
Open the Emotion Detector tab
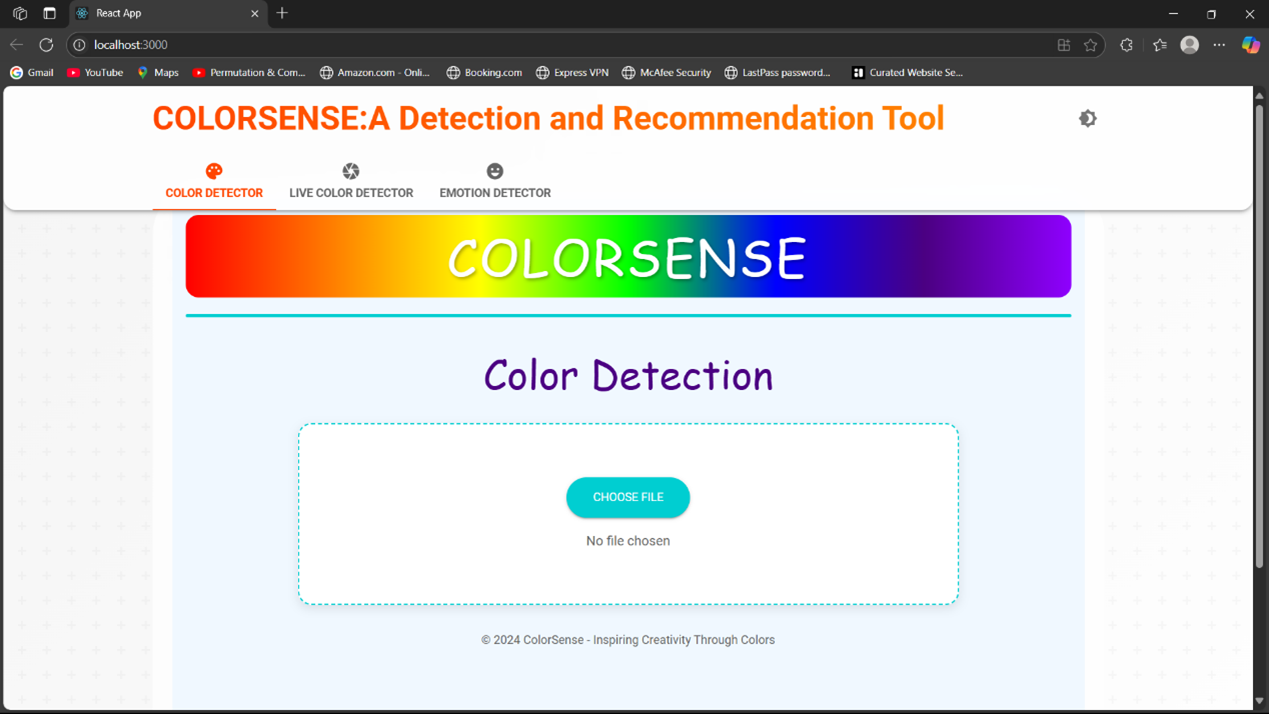point(495,181)
